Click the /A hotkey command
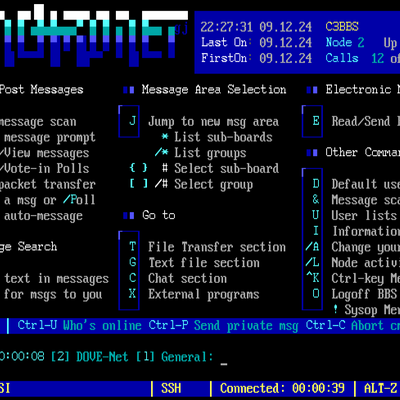400x400 pixels. 312,247
